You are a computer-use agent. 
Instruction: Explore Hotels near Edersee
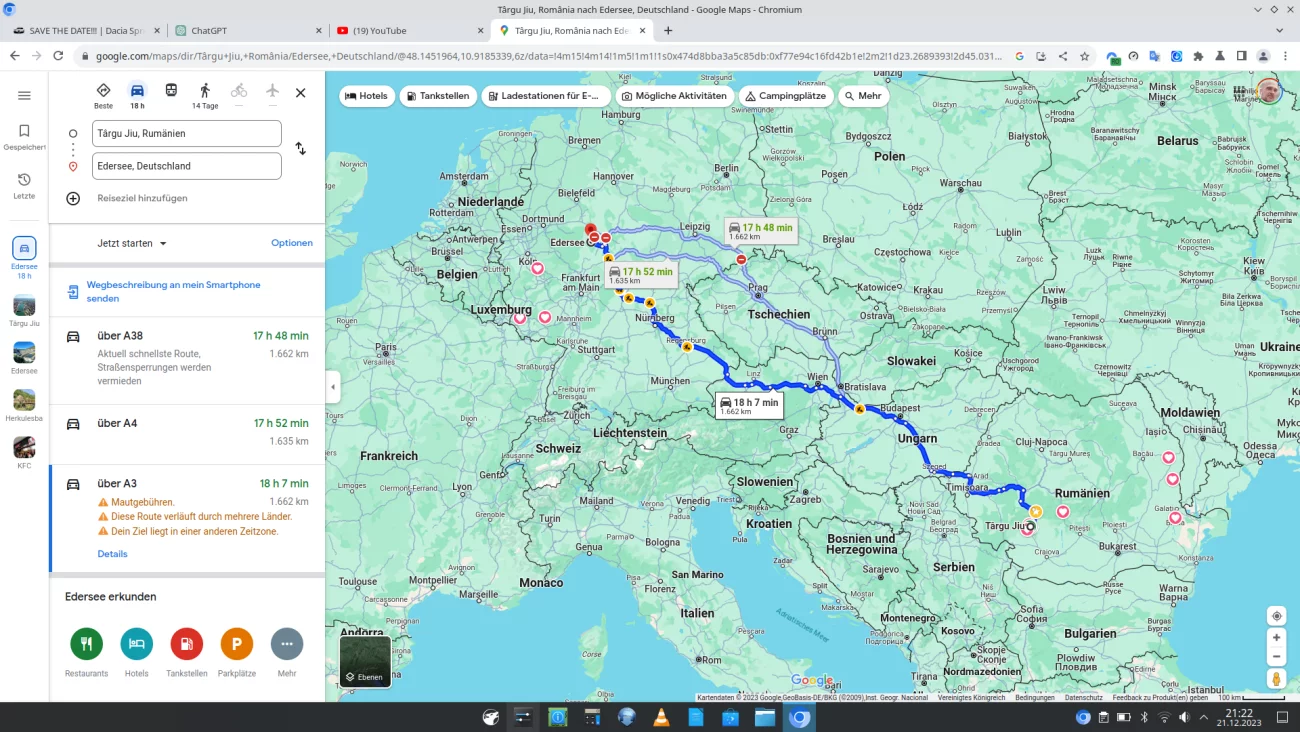pyautogui.click(x=137, y=651)
